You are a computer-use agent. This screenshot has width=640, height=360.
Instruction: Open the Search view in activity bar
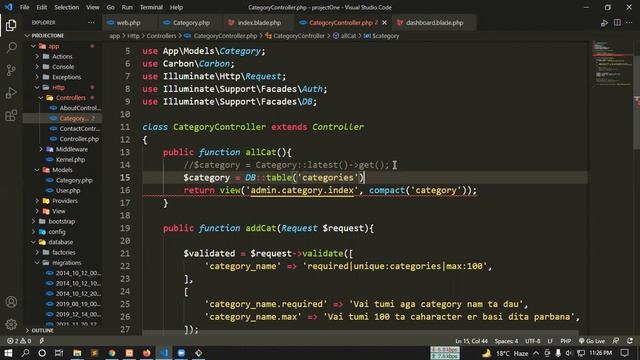(11, 48)
